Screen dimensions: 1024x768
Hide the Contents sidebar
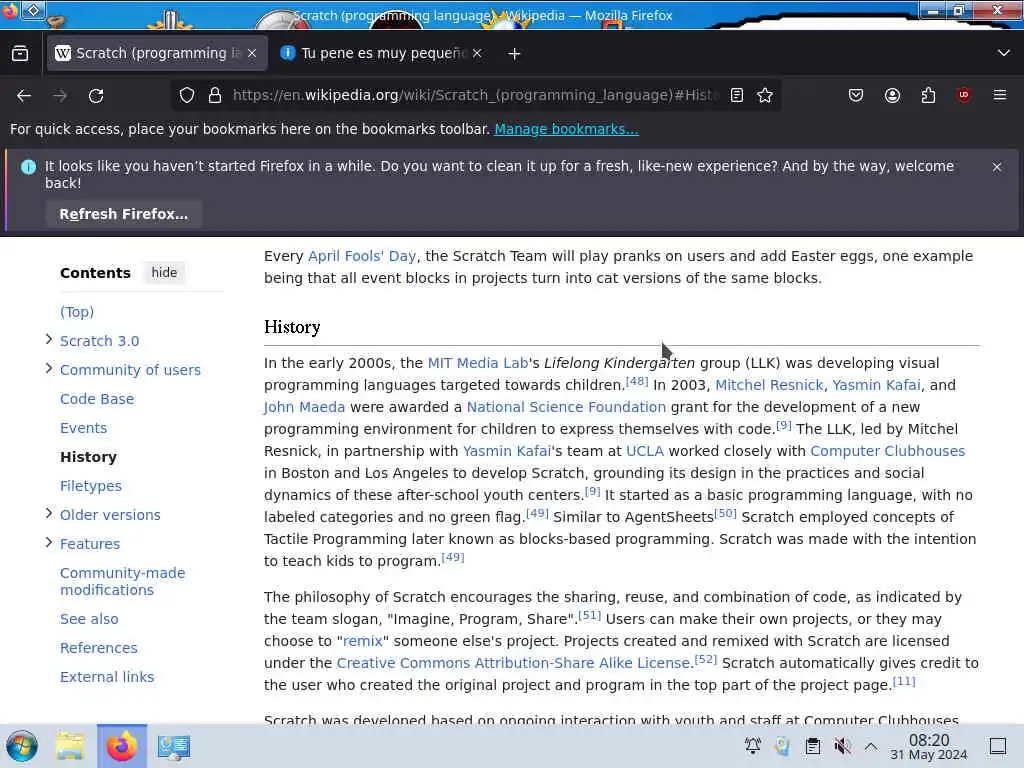tap(164, 272)
